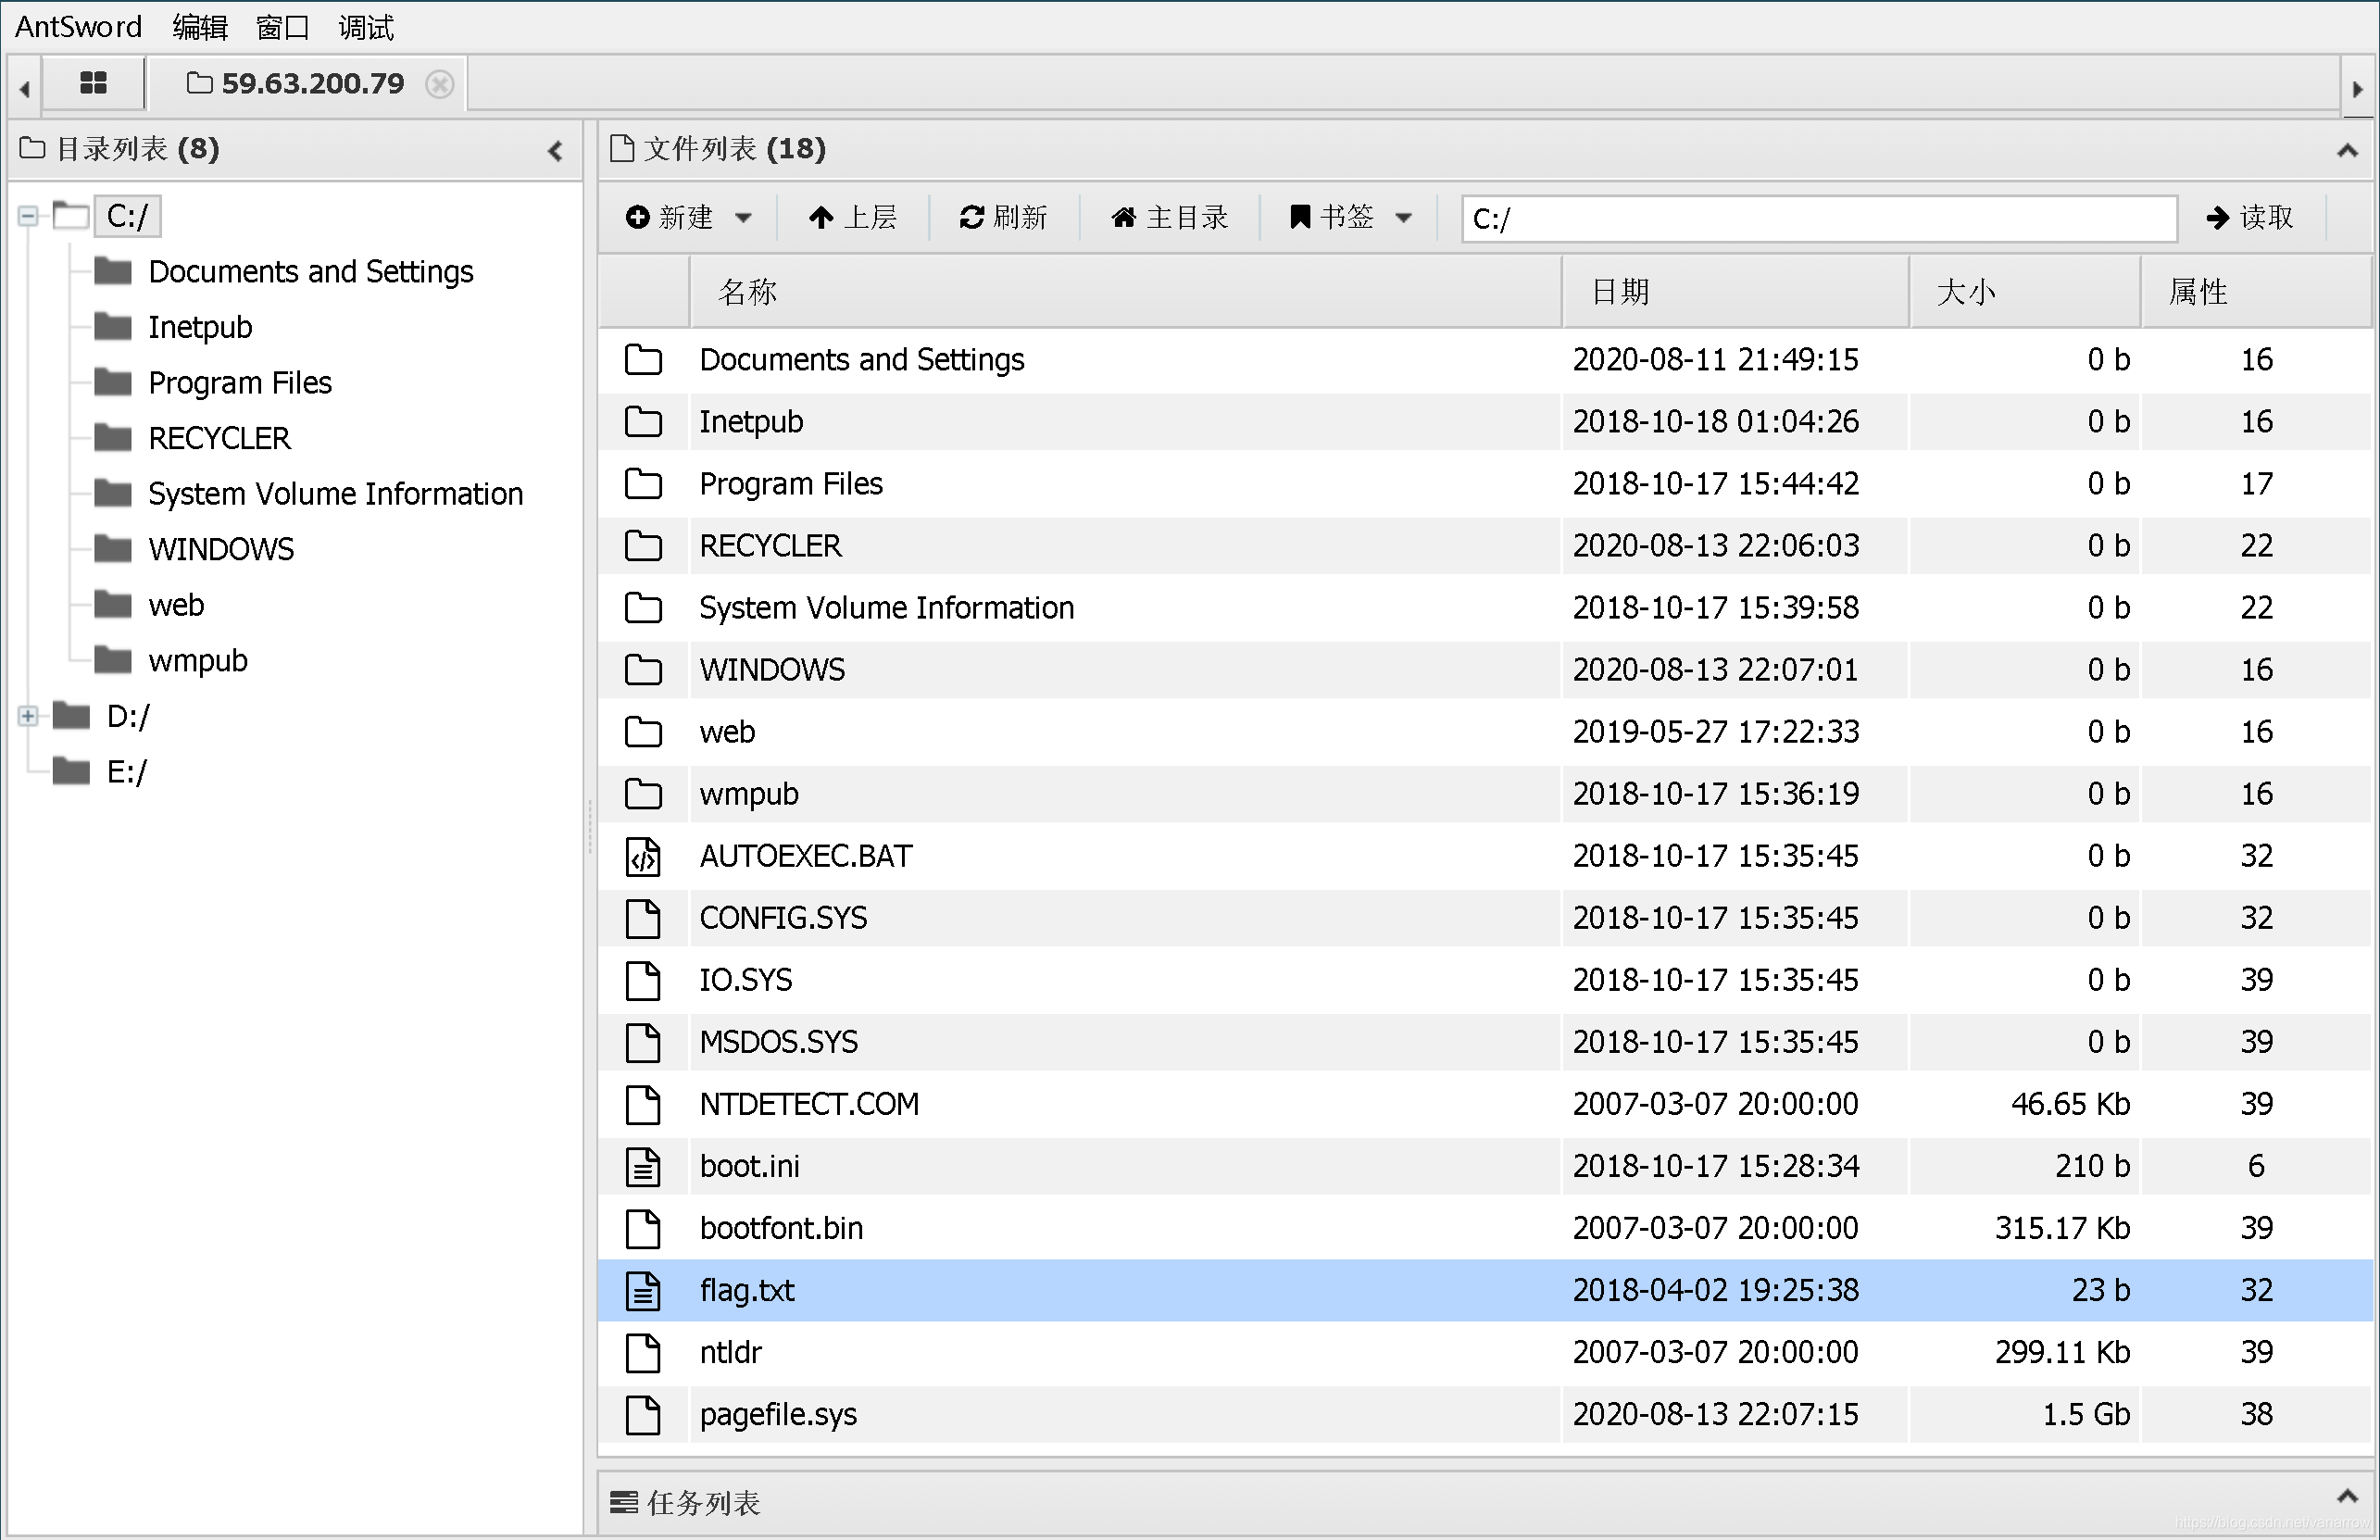The height and width of the screenshot is (1540, 2380).
Task: Open the 调试 menu
Action: (x=366, y=27)
